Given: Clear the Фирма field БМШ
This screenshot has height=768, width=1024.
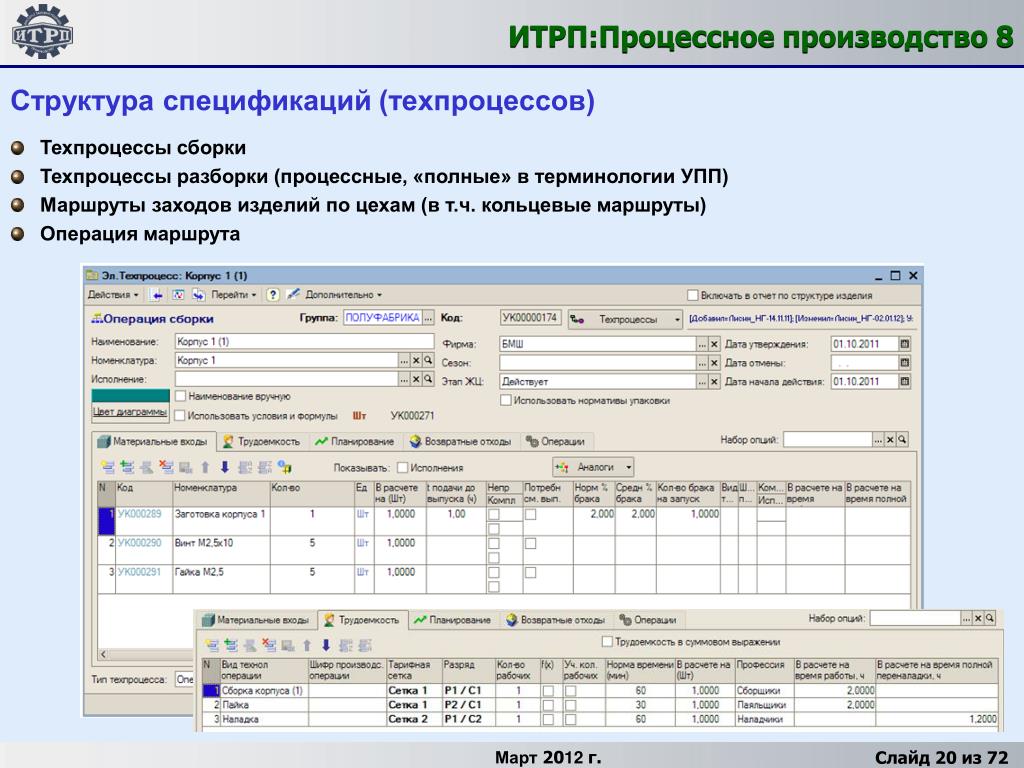Looking at the screenshot, I should [x=714, y=344].
